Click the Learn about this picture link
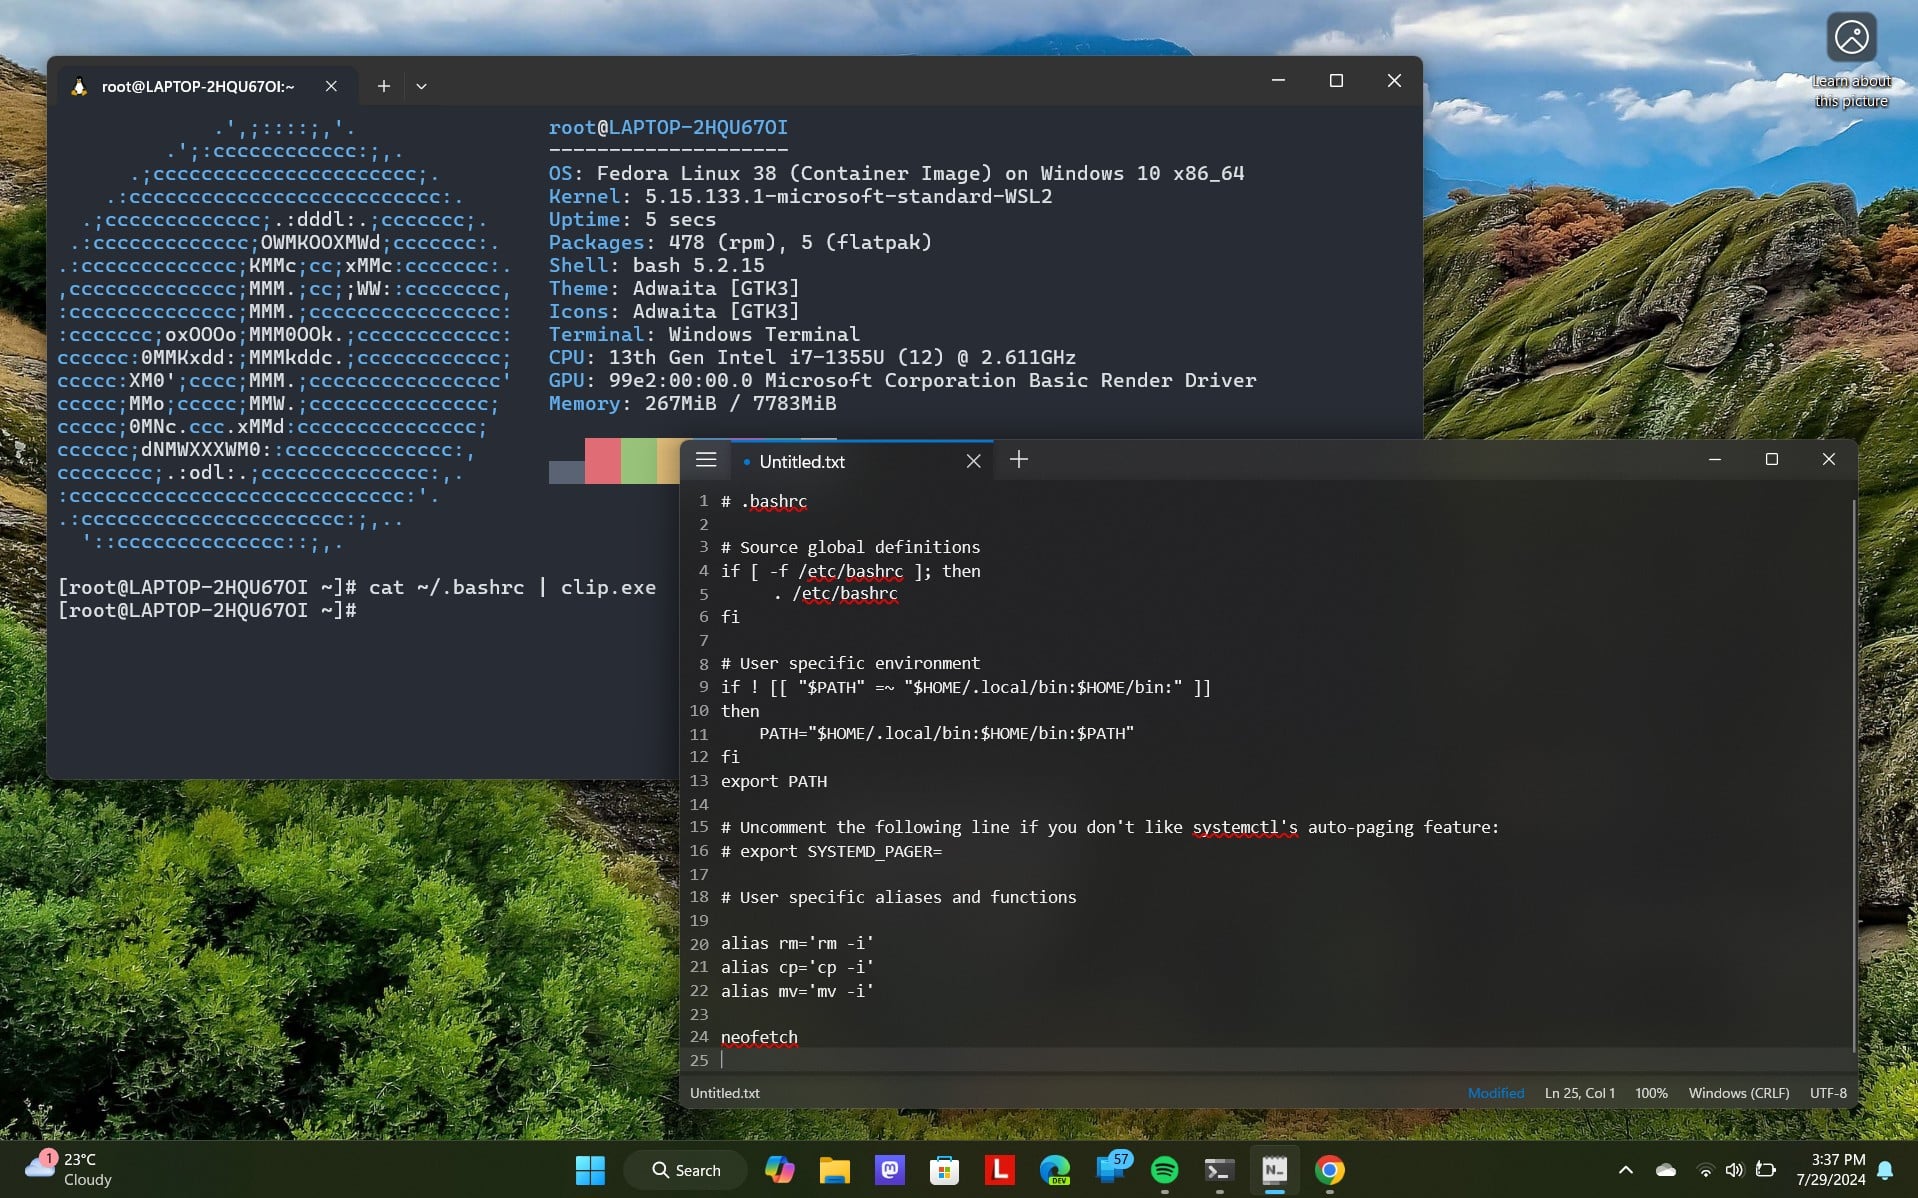Screen dimensions: 1918x1198 1851,90
